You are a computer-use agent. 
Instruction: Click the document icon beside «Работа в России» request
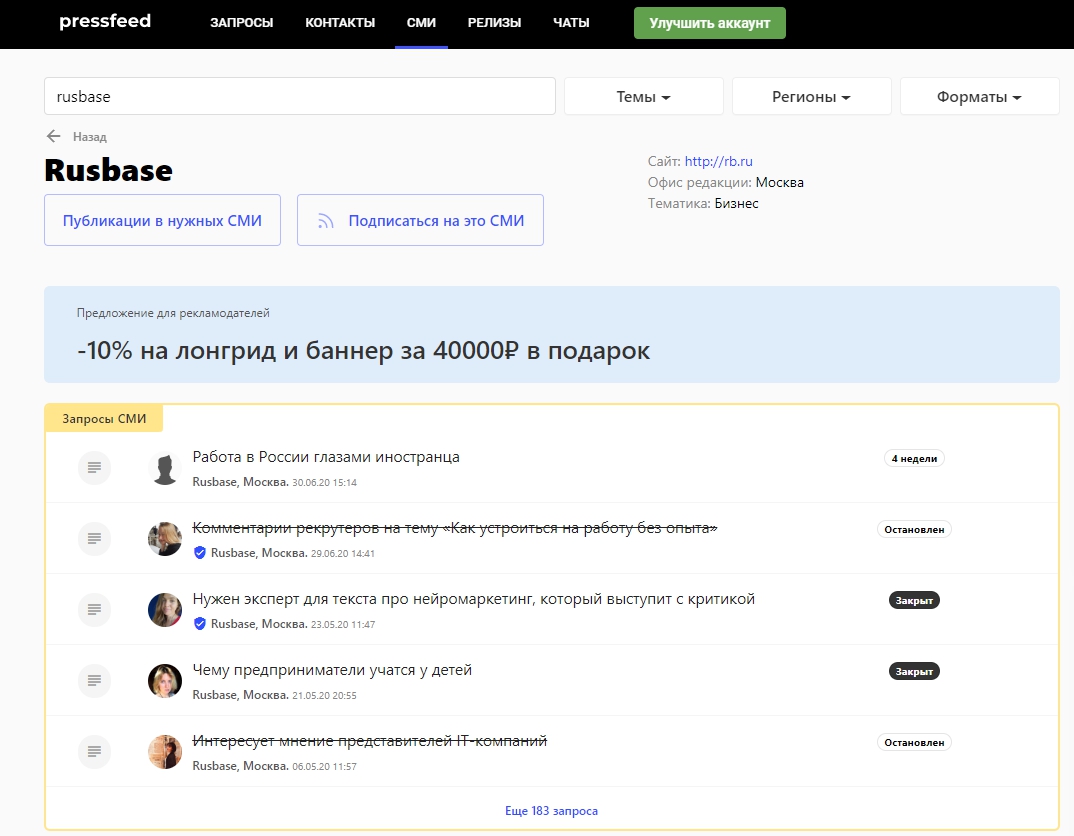pos(94,467)
